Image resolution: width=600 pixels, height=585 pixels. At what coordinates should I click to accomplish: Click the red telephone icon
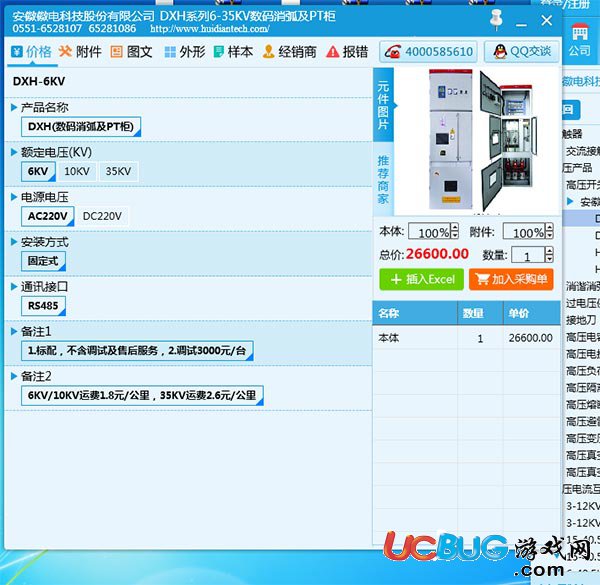[392, 52]
